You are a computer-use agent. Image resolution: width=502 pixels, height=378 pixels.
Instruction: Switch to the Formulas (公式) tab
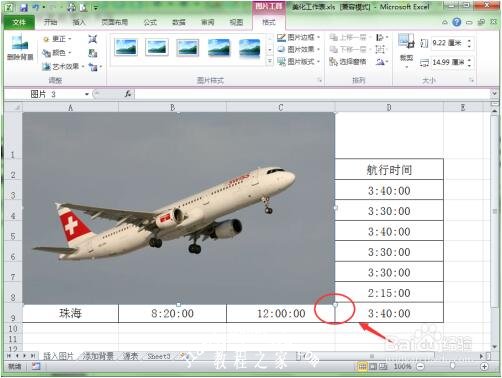pyautogui.click(x=150, y=22)
